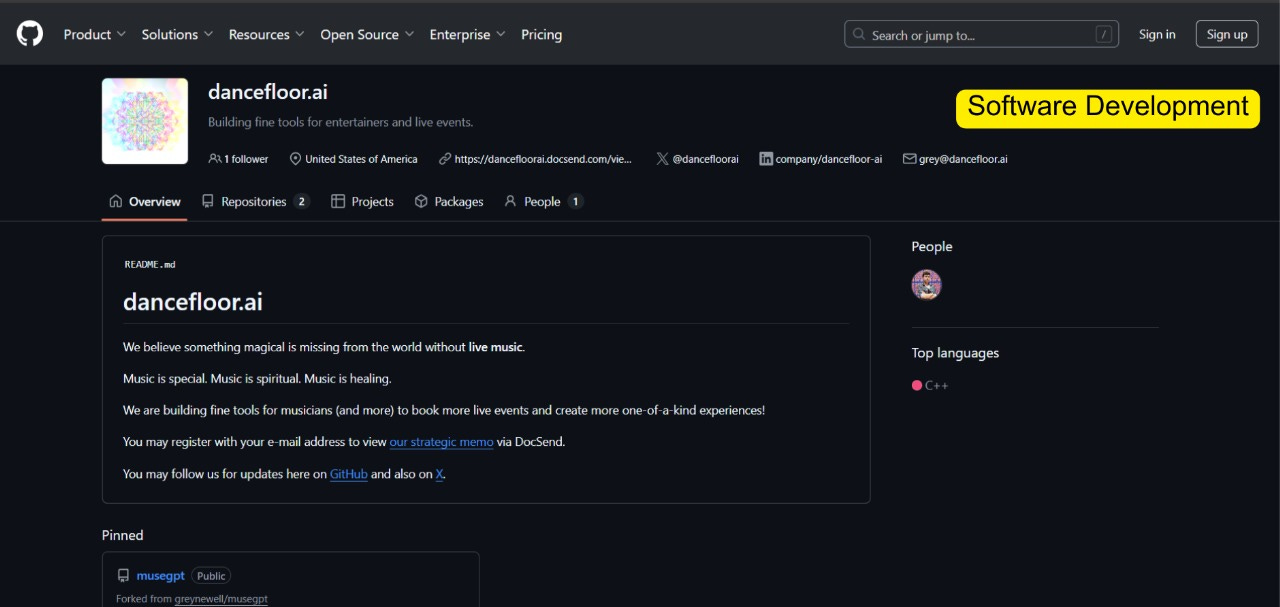Screen dimensions: 1280x607
Task: Click the People sidebar heading
Action: tap(932, 246)
